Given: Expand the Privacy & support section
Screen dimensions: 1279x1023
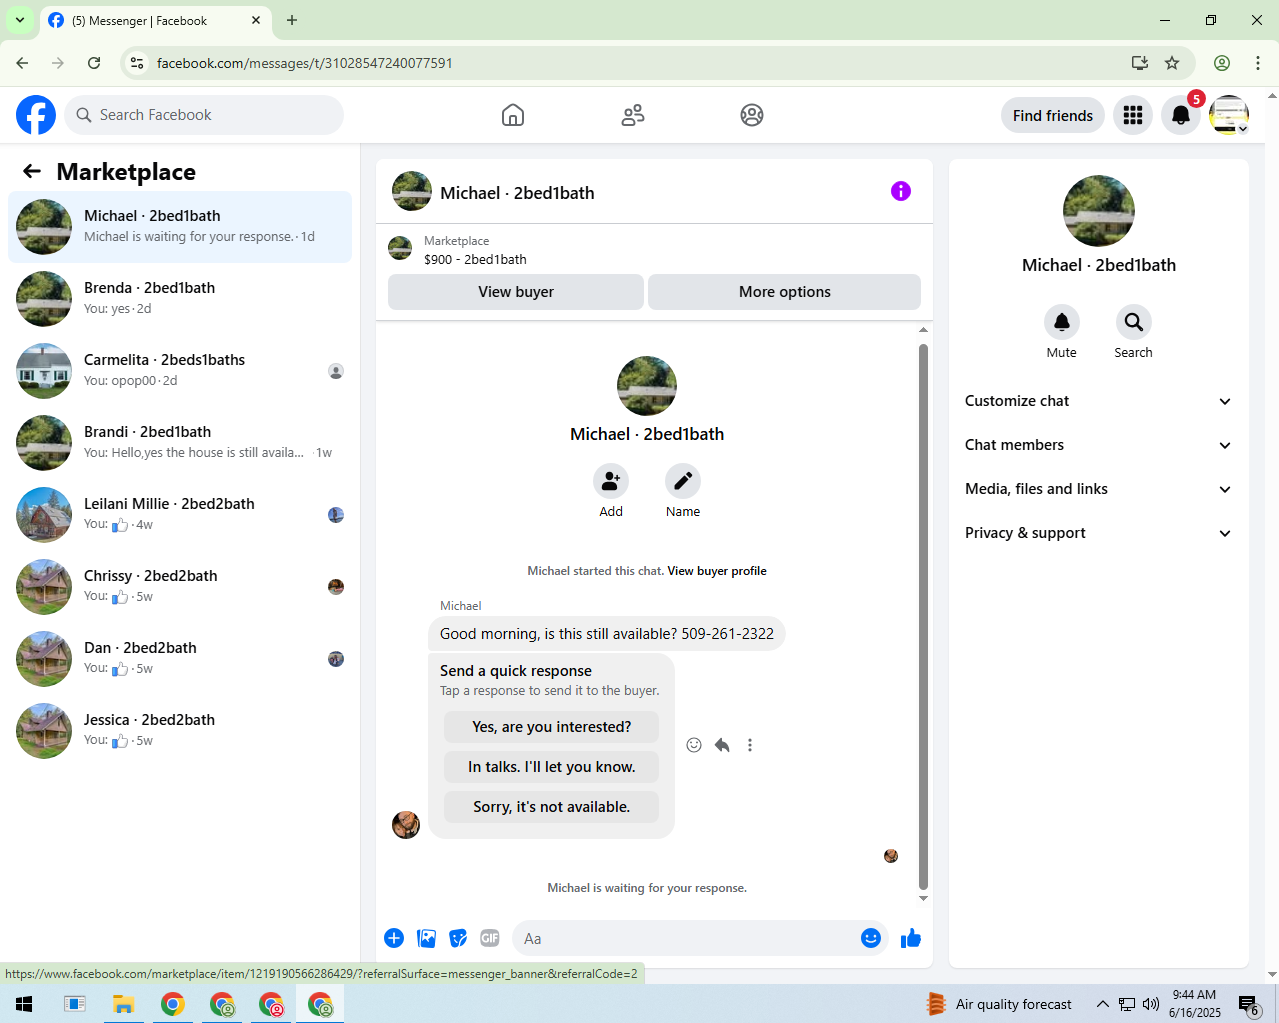Looking at the screenshot, I should [x=1099, y=533].
